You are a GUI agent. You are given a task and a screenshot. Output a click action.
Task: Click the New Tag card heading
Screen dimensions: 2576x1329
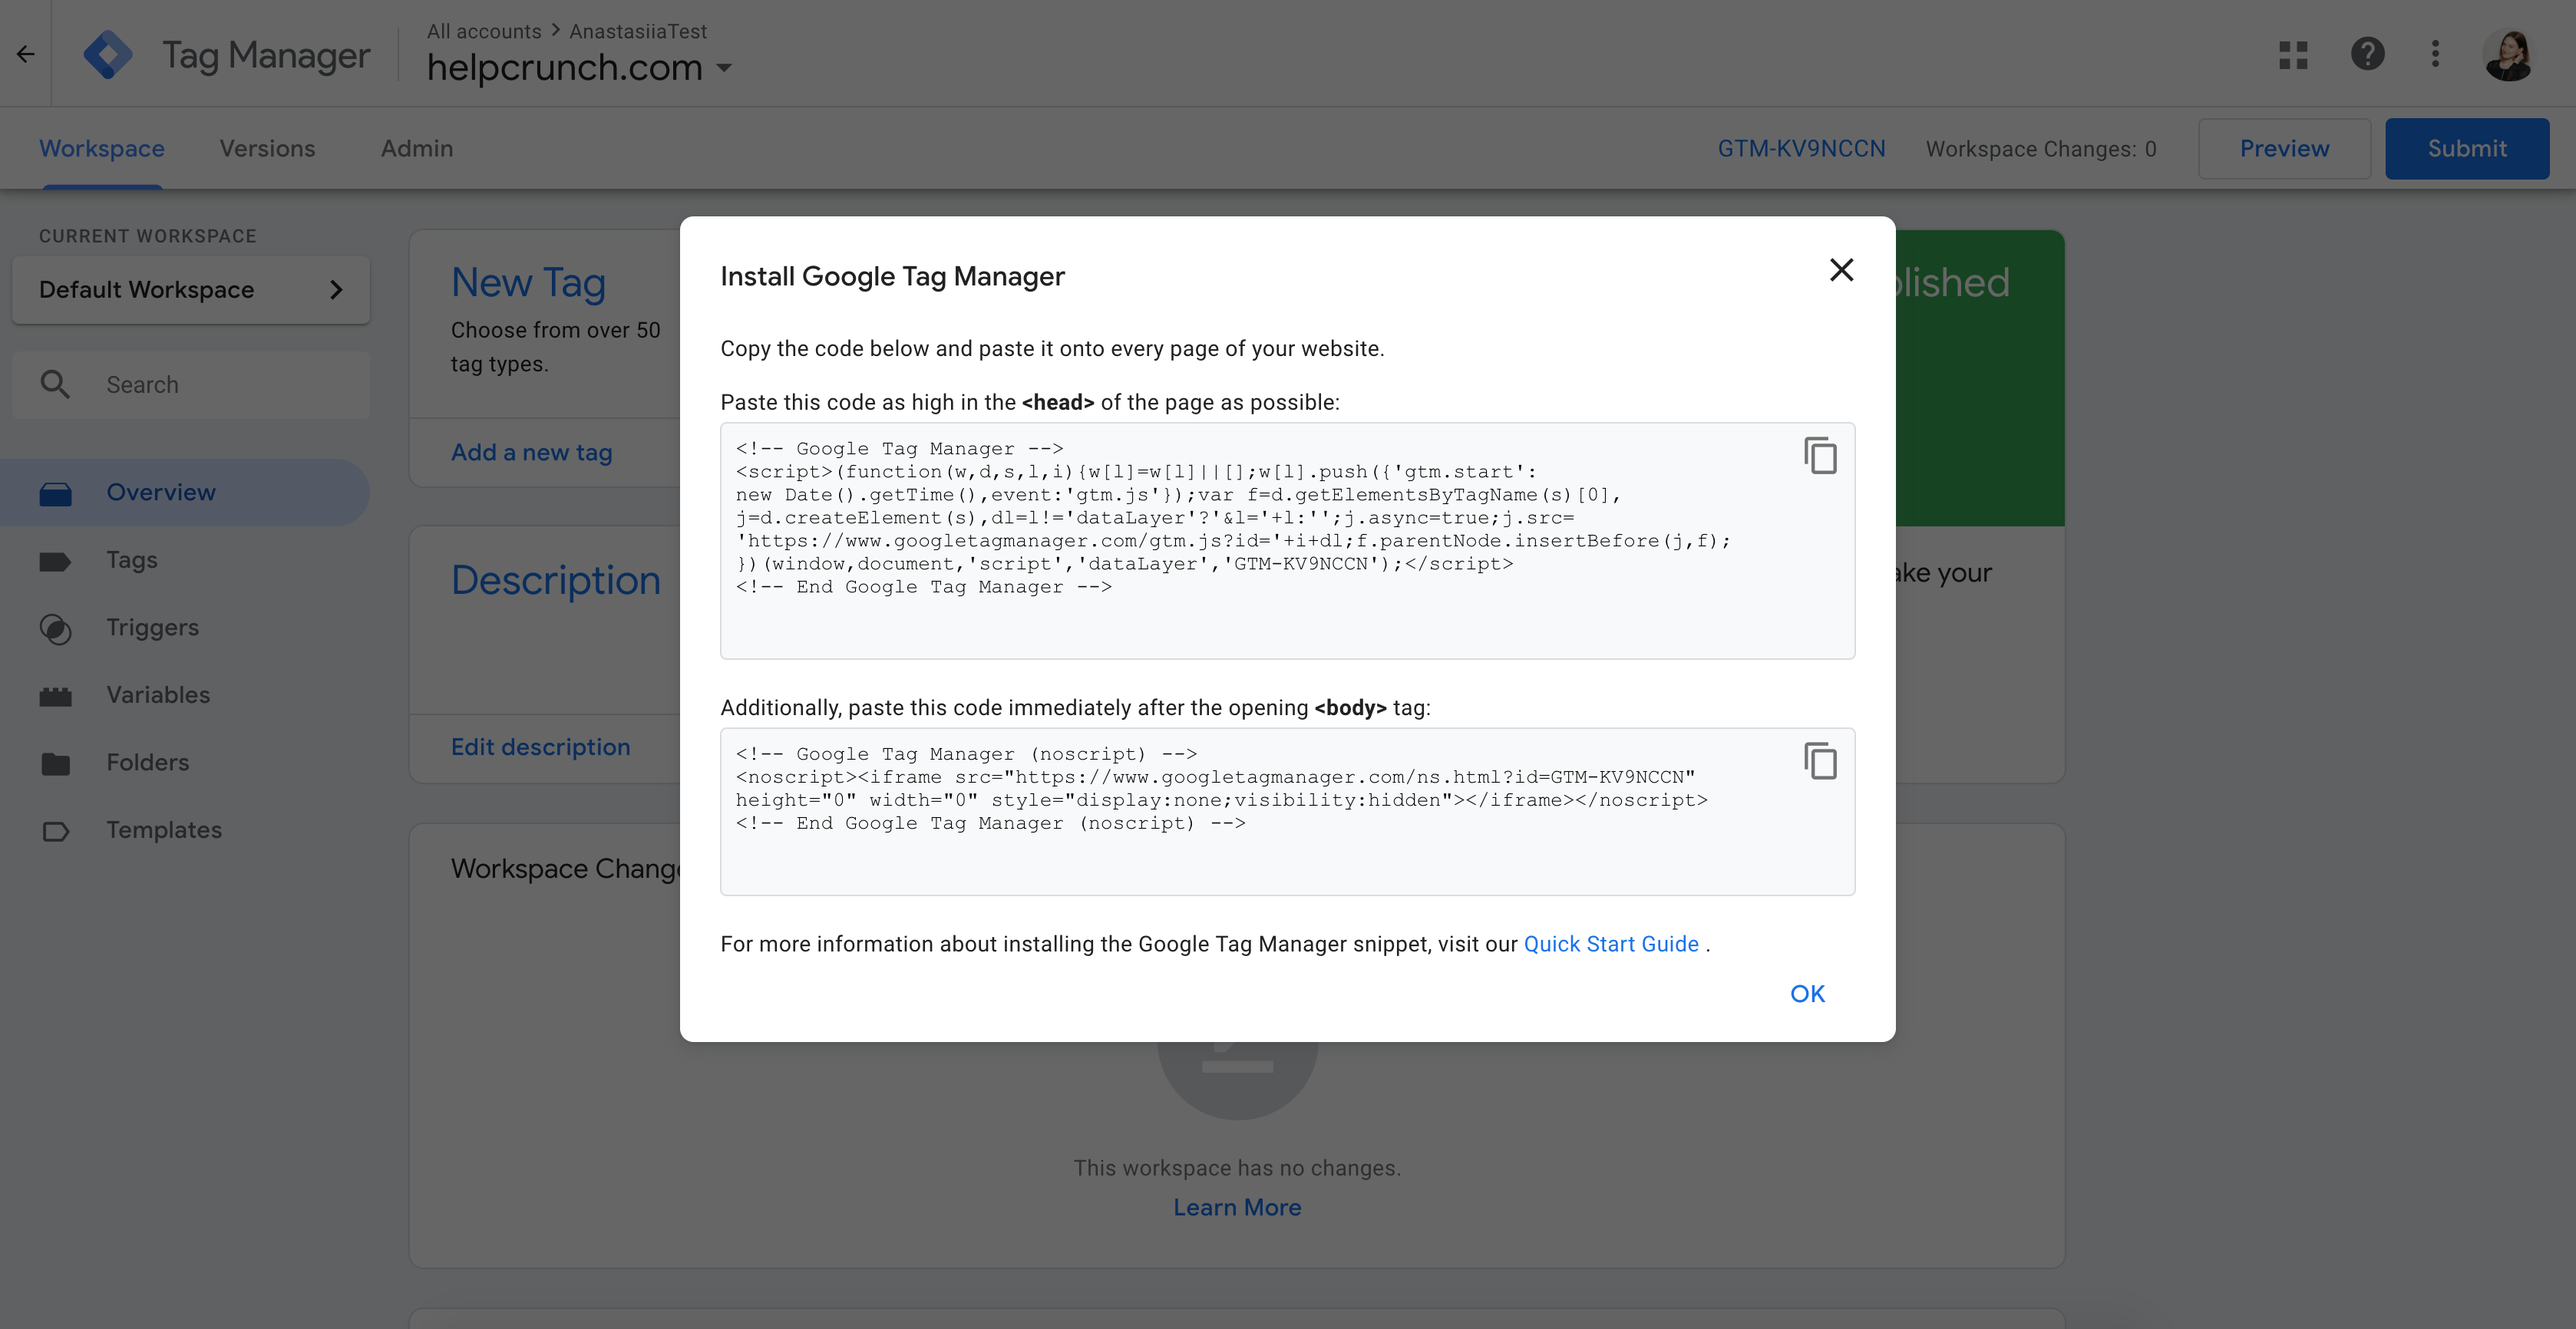click(x=528, y=283)
